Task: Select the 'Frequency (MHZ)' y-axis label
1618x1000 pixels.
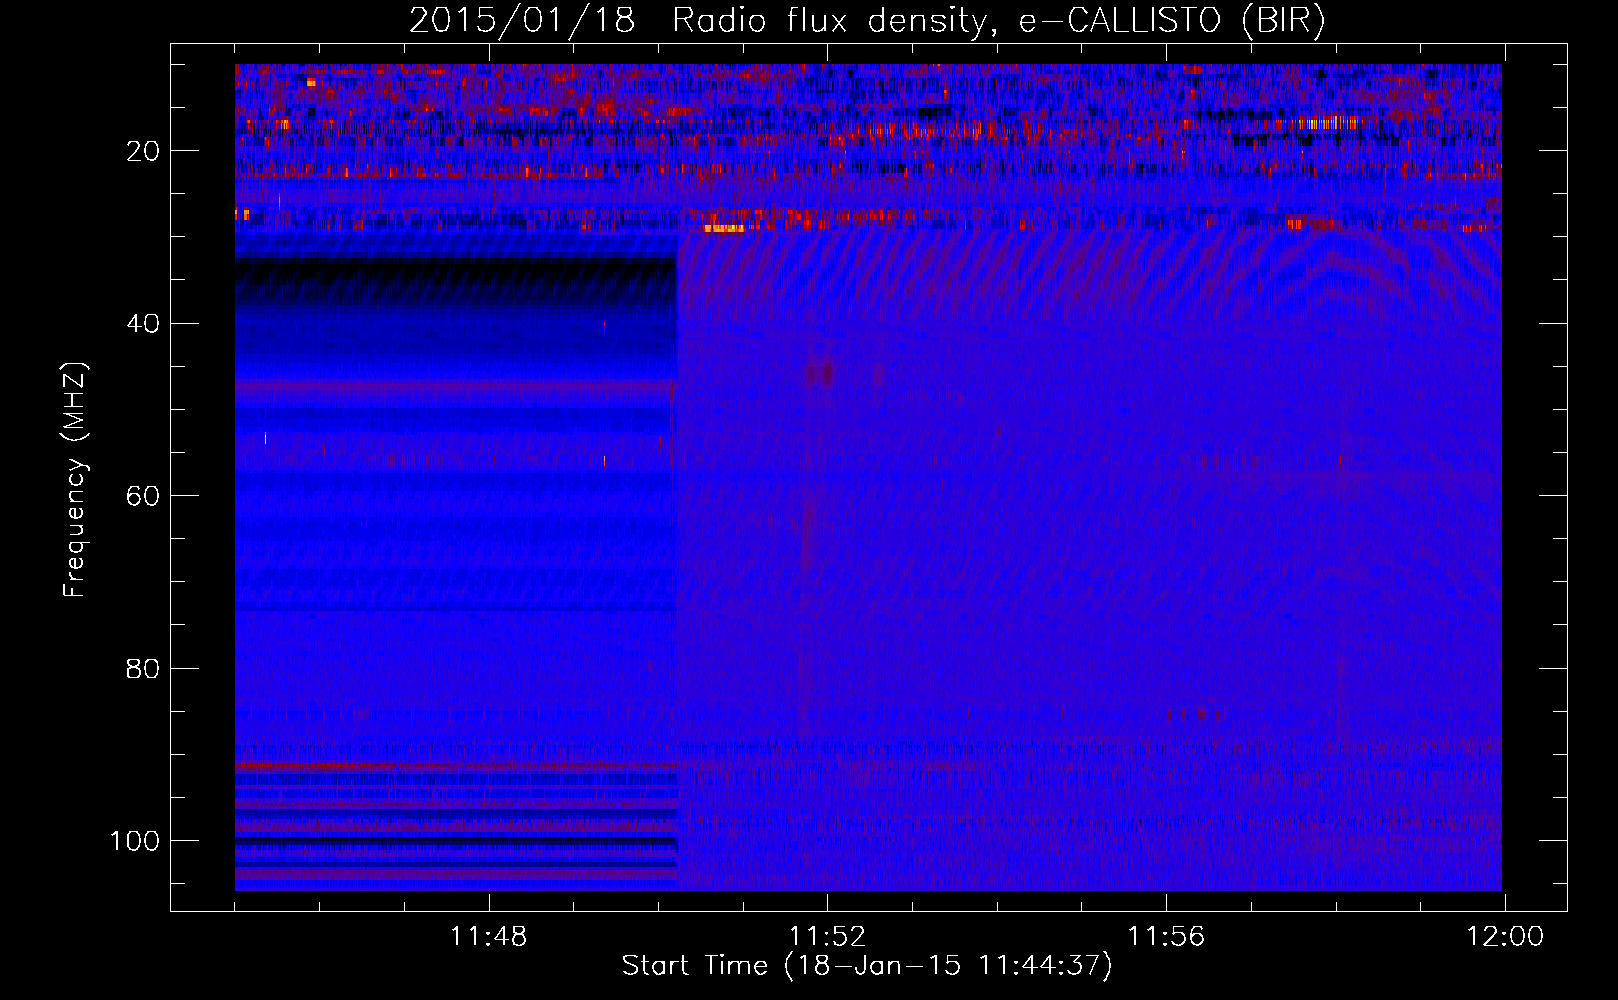Action: (x=75, y=480)
